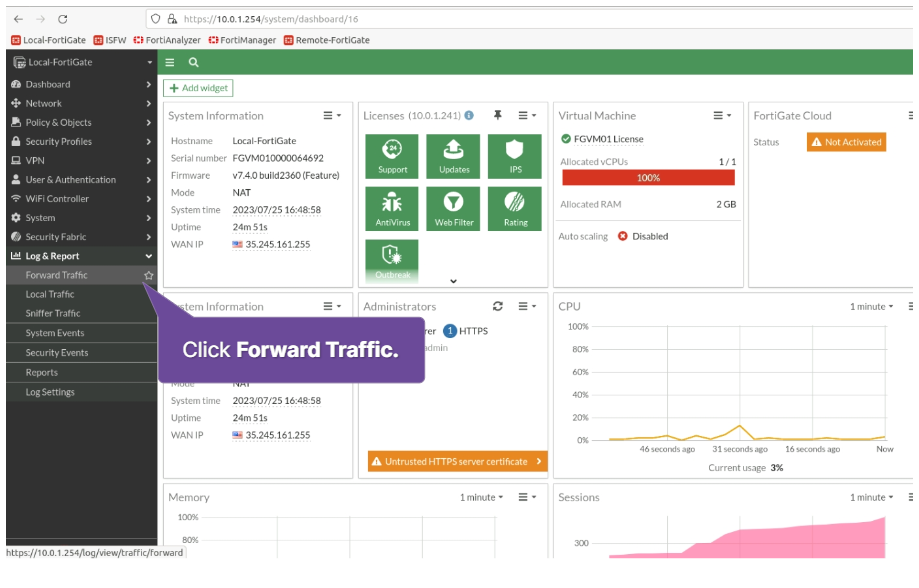The width and height of the screenshot is (919, 588).
Task: Click the browser forward arrow
Action: (x=40, y=19)
